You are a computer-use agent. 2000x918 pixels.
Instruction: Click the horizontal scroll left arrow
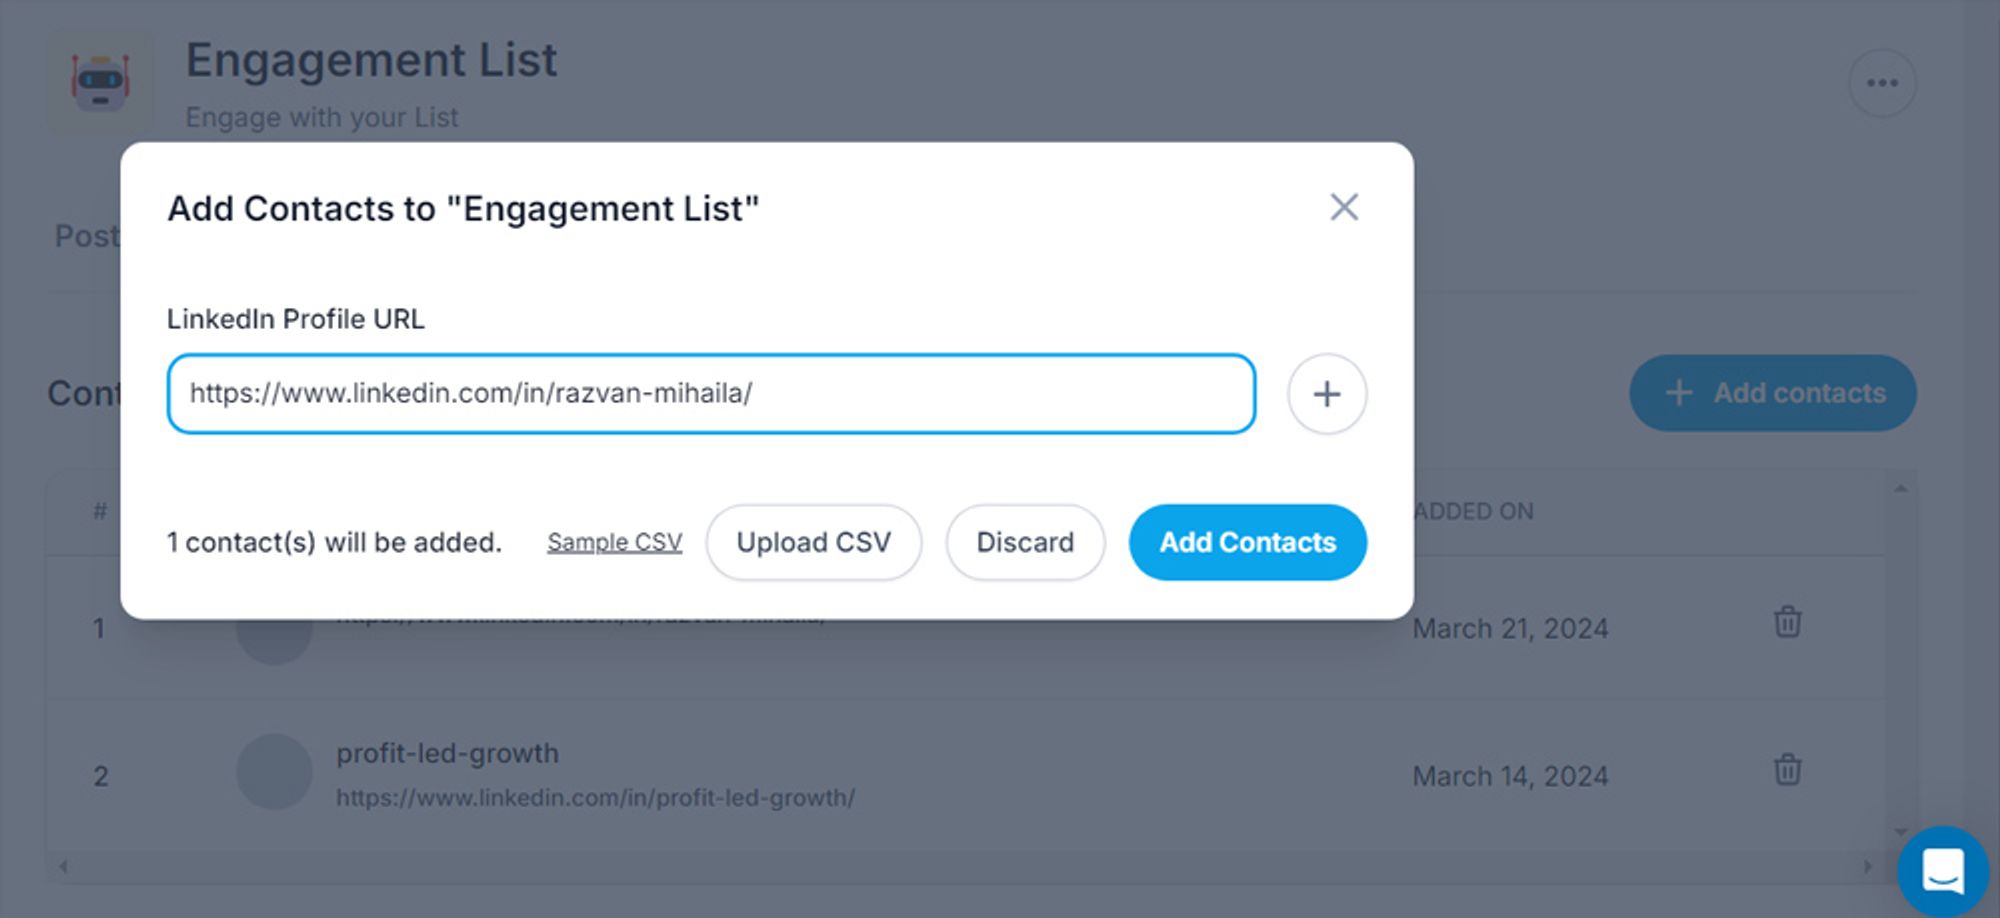pos(63,866)
